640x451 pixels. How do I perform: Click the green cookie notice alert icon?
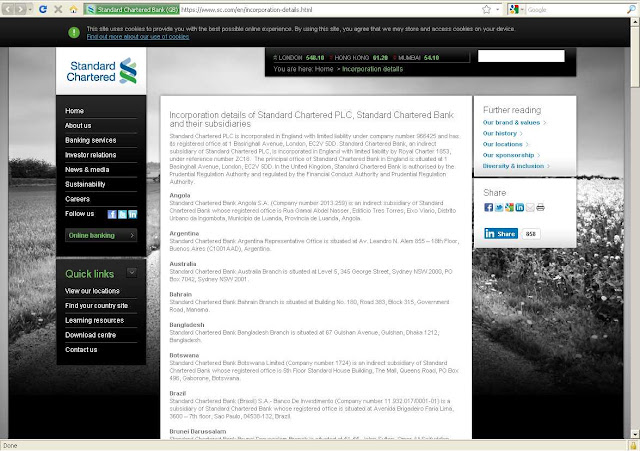(74, 32)
